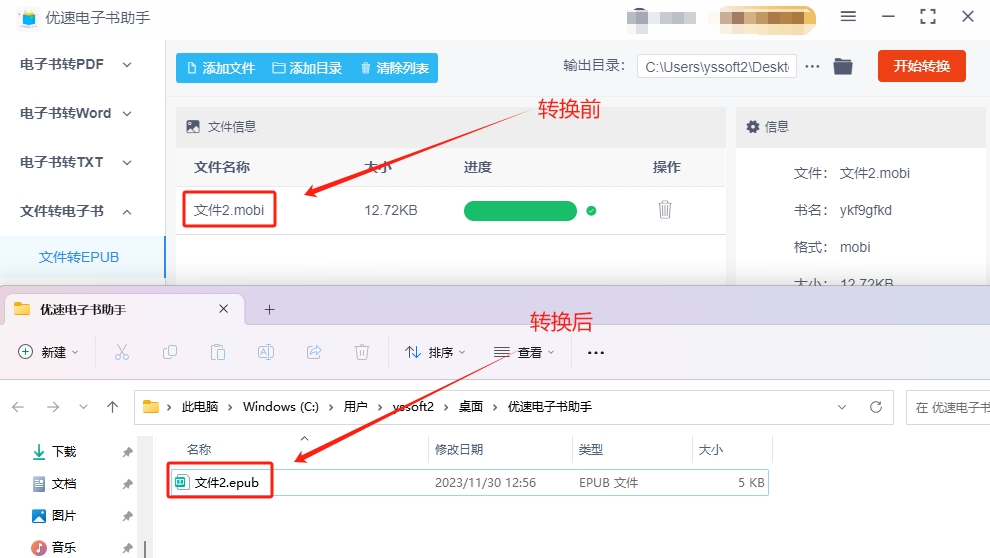The image size is (990, 558).
Task: Click 此电脑 in the address breadcrumb
Action: pyautogui.click(x=200, y=407)
